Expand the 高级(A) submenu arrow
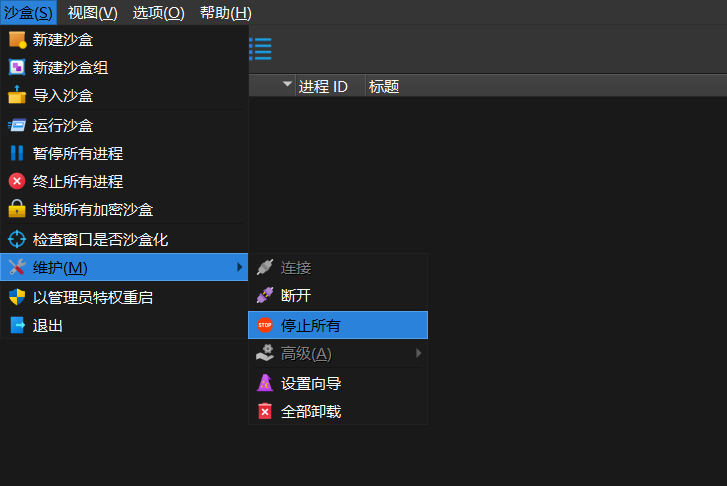This screenshot has width=727, height=486. click(418, 353)
